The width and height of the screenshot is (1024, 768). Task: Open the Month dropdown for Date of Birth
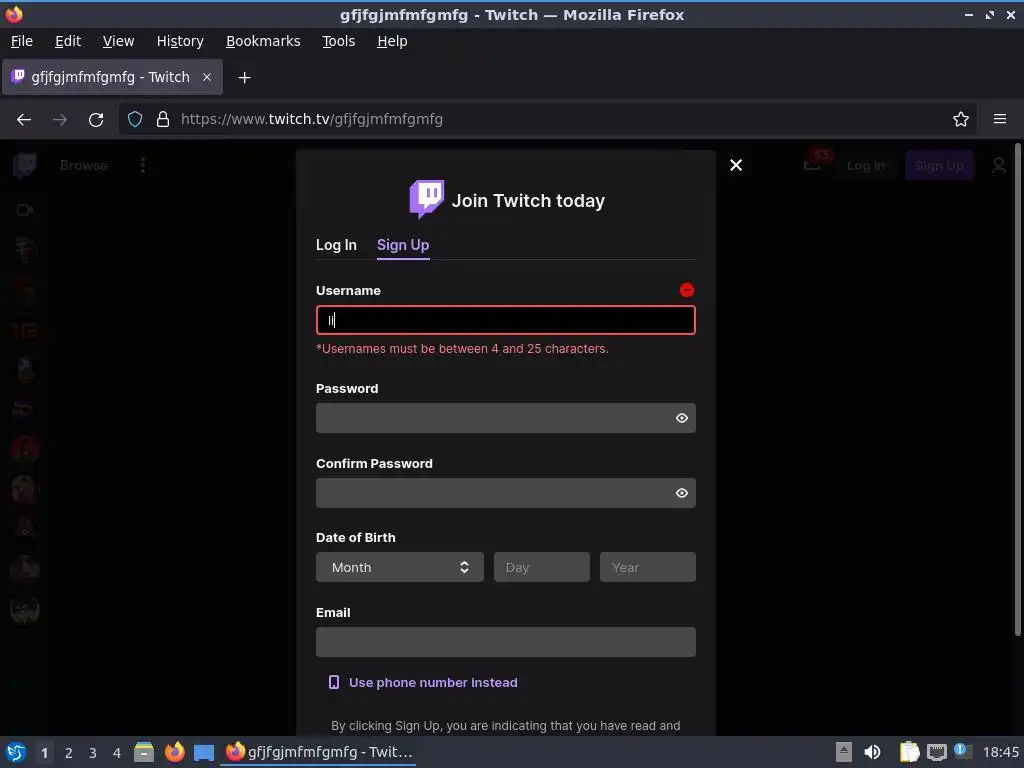[400, 567]
